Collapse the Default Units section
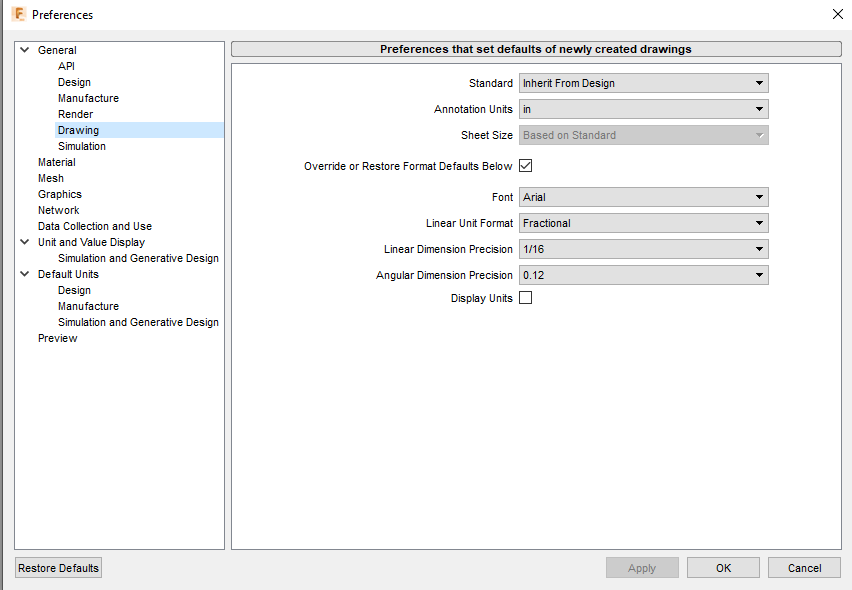Viewport: 852px width, 590px height. click(x=23, y=274)
